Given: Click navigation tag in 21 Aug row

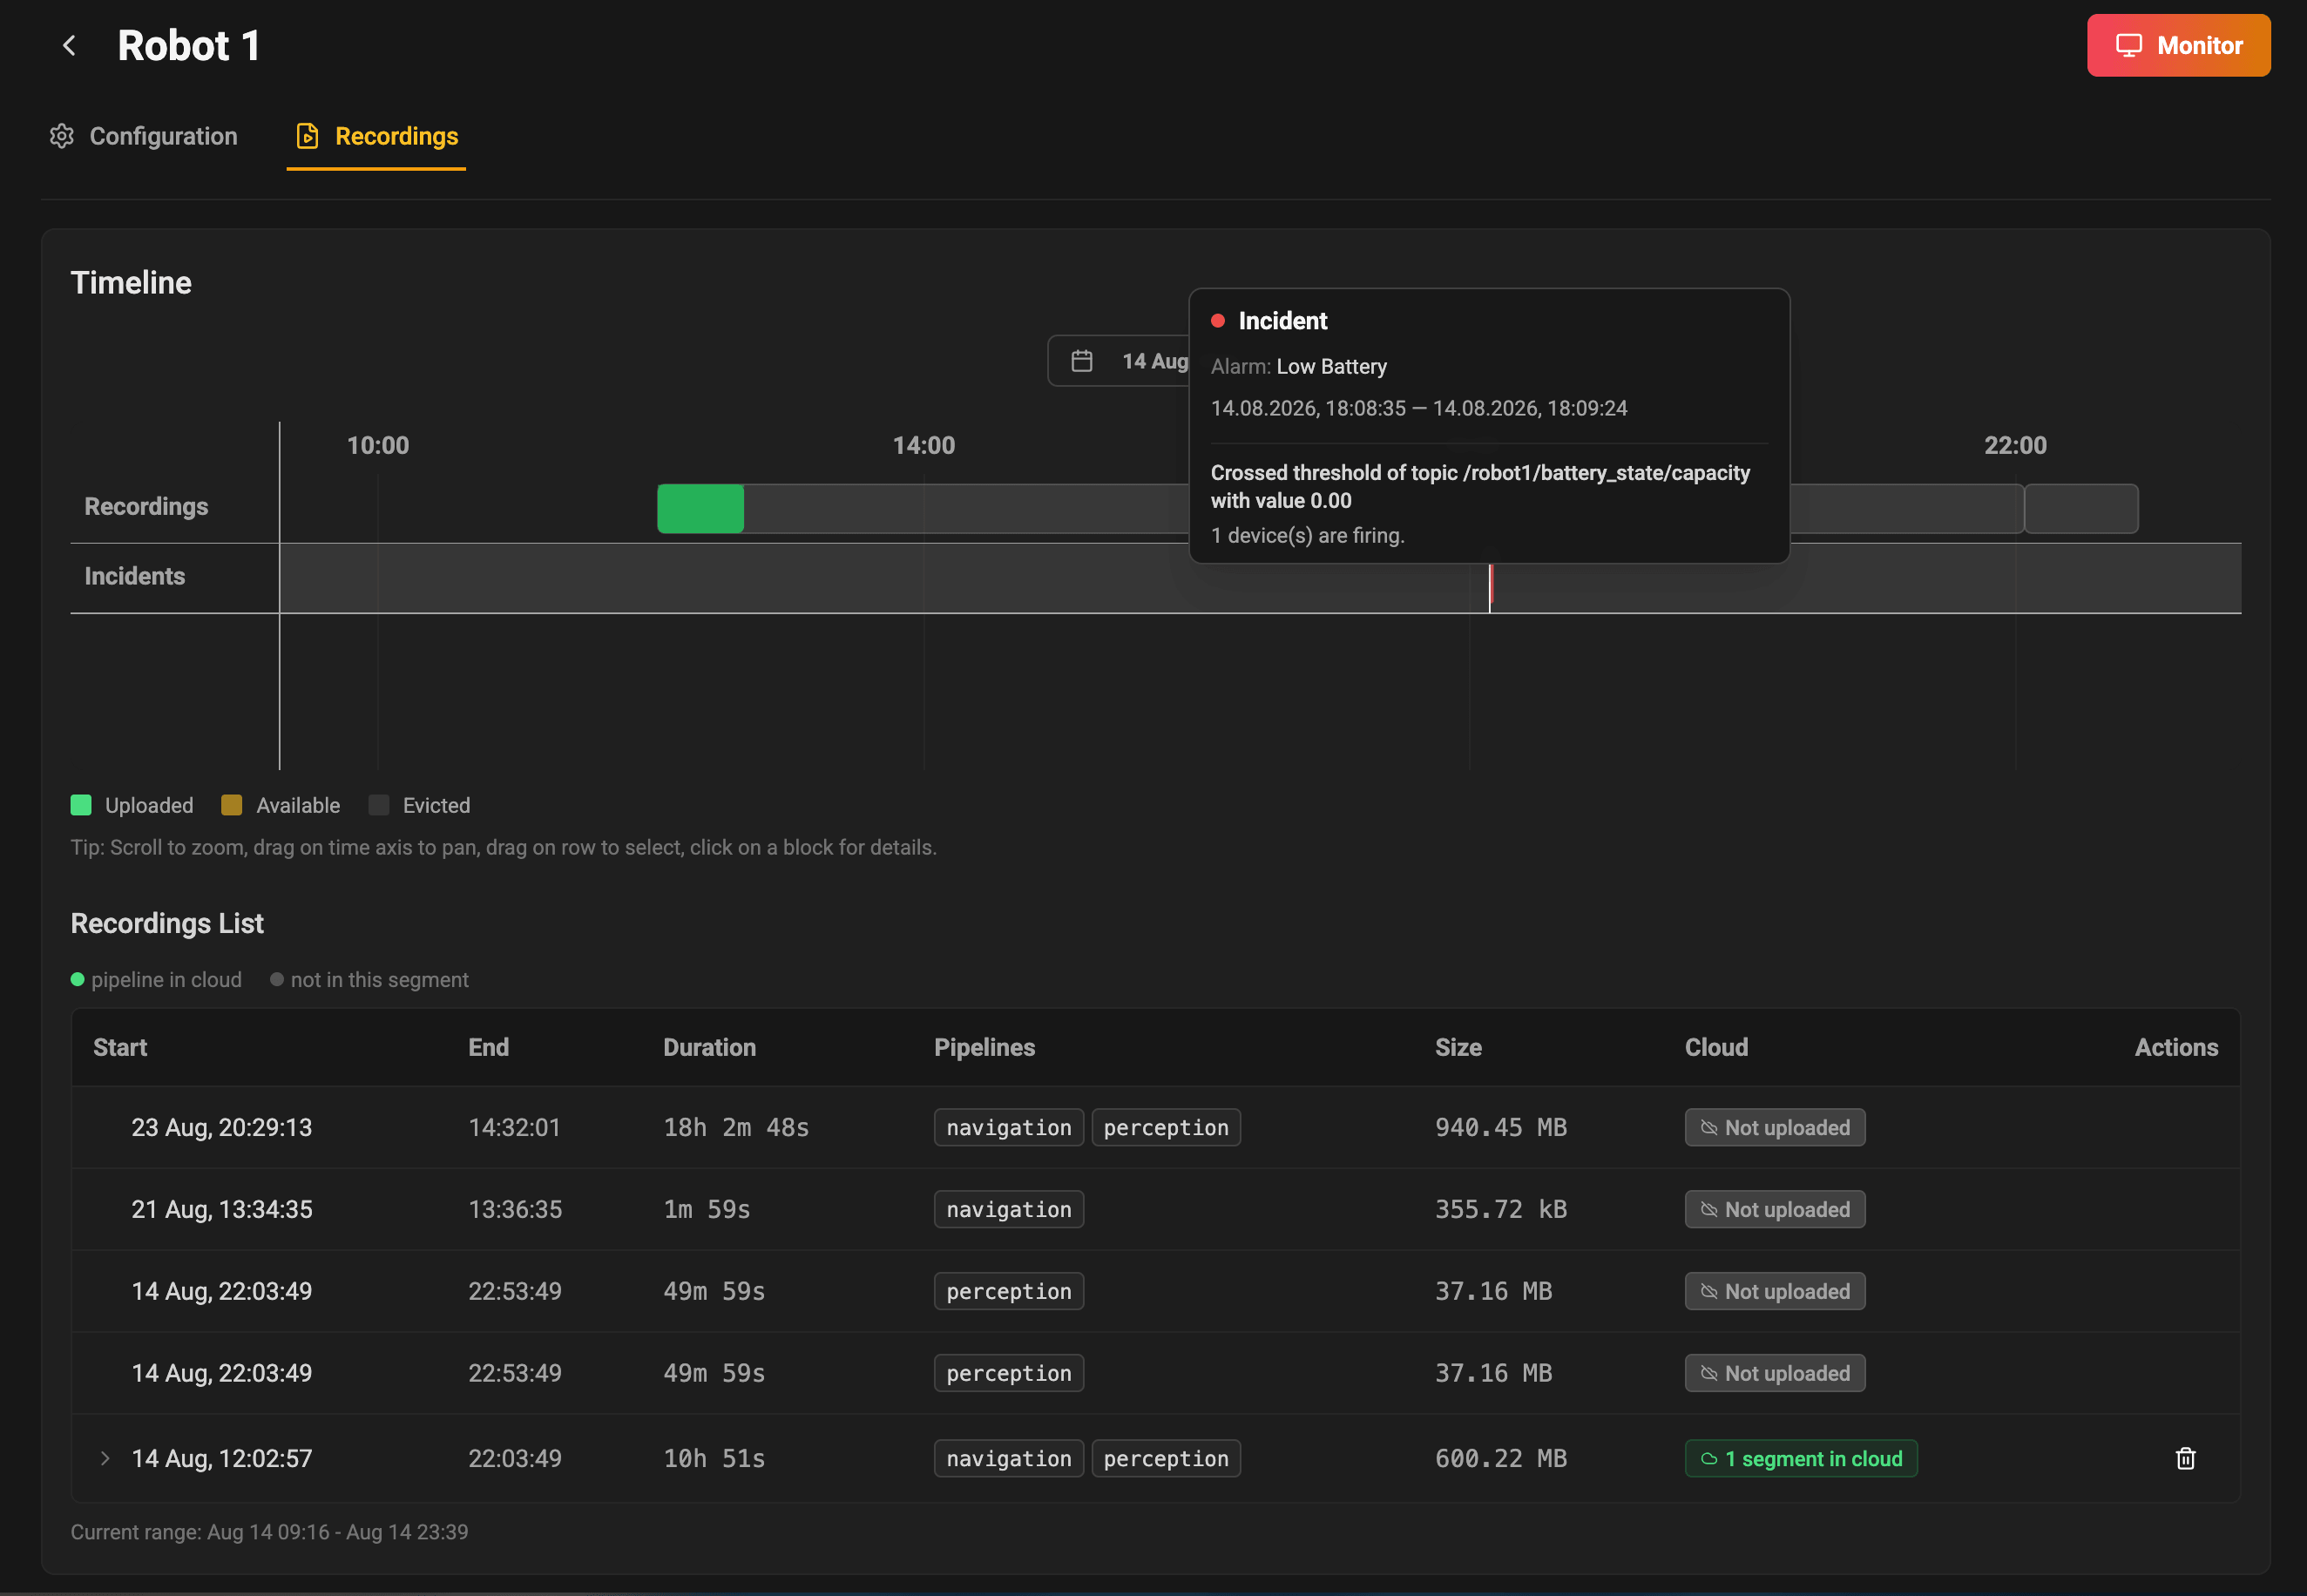Looking at the screenshot, I should pos(1008,1209).
